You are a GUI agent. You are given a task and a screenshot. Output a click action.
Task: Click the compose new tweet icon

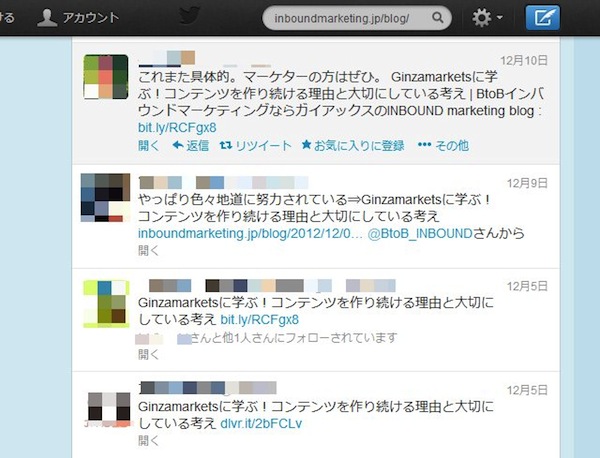point(542,18)
